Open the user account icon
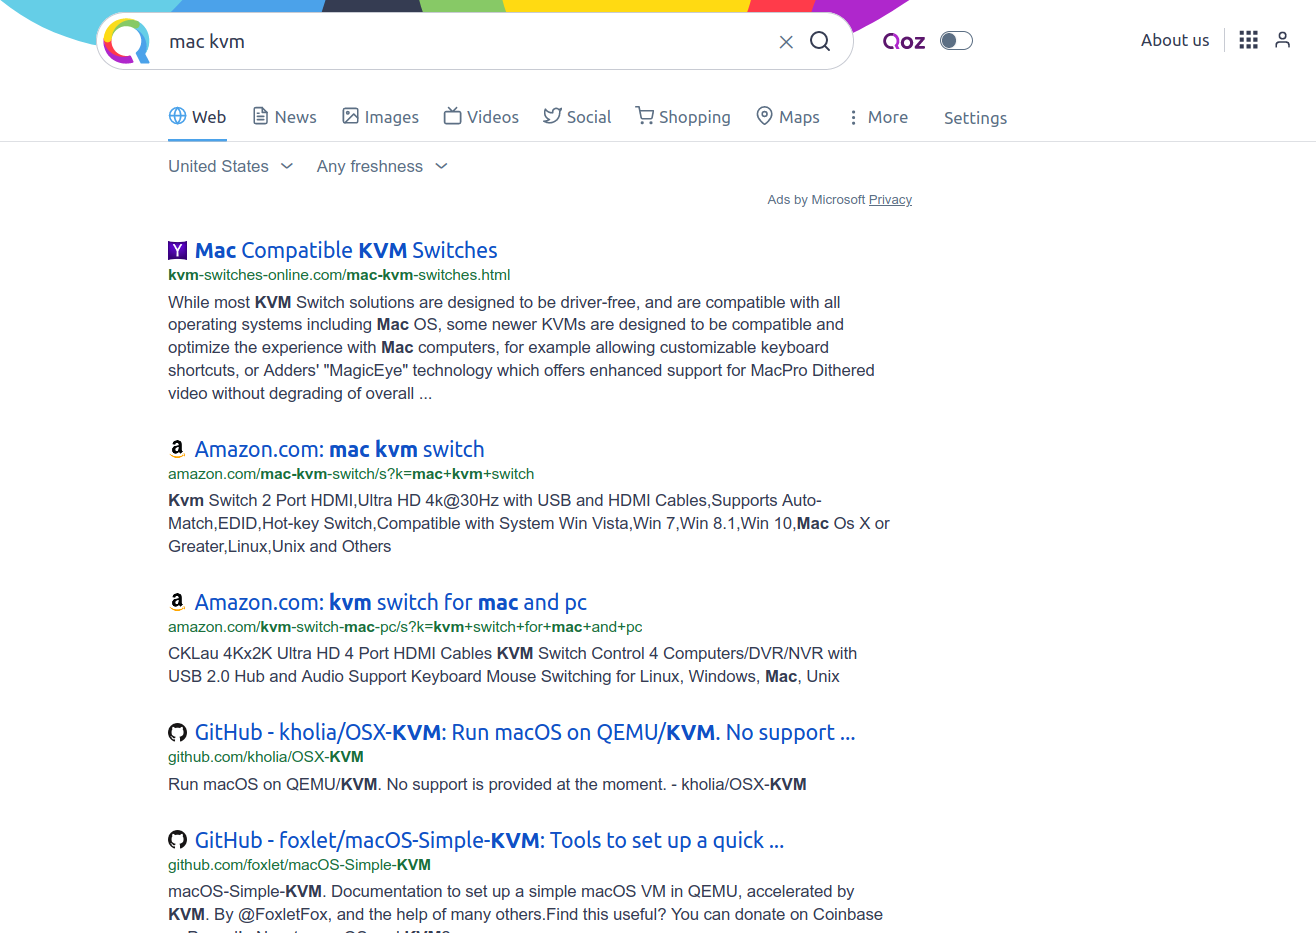 [x=1283, y=40]
